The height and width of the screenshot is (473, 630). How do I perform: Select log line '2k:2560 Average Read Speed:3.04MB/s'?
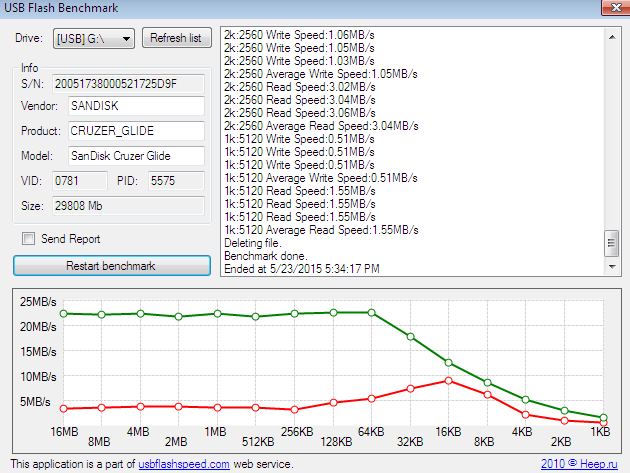click(x=321, y=126)
